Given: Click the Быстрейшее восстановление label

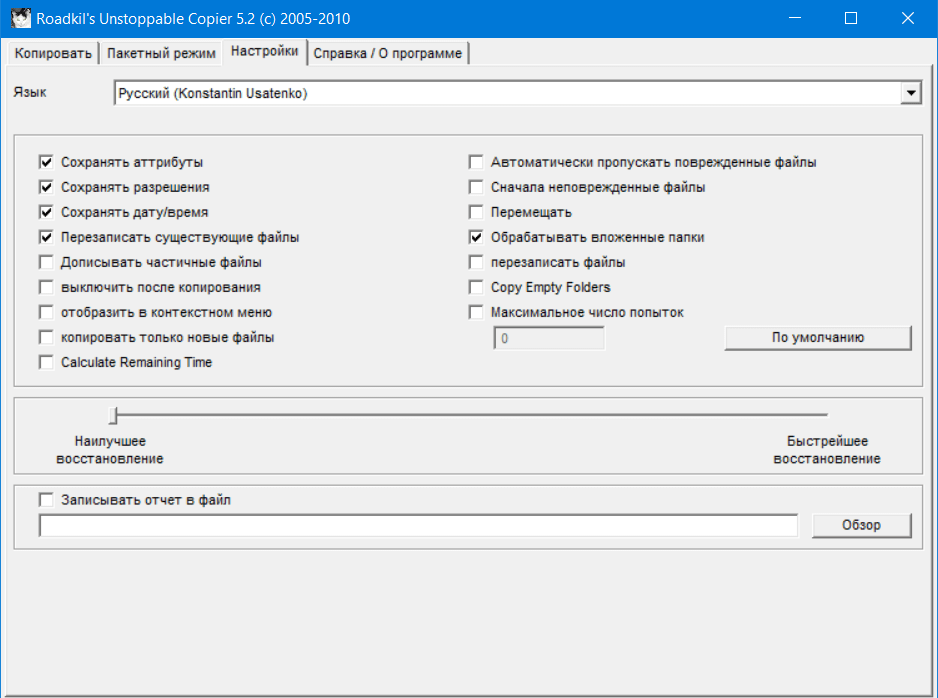Looking at the screenshot, I should pos(827,450).
